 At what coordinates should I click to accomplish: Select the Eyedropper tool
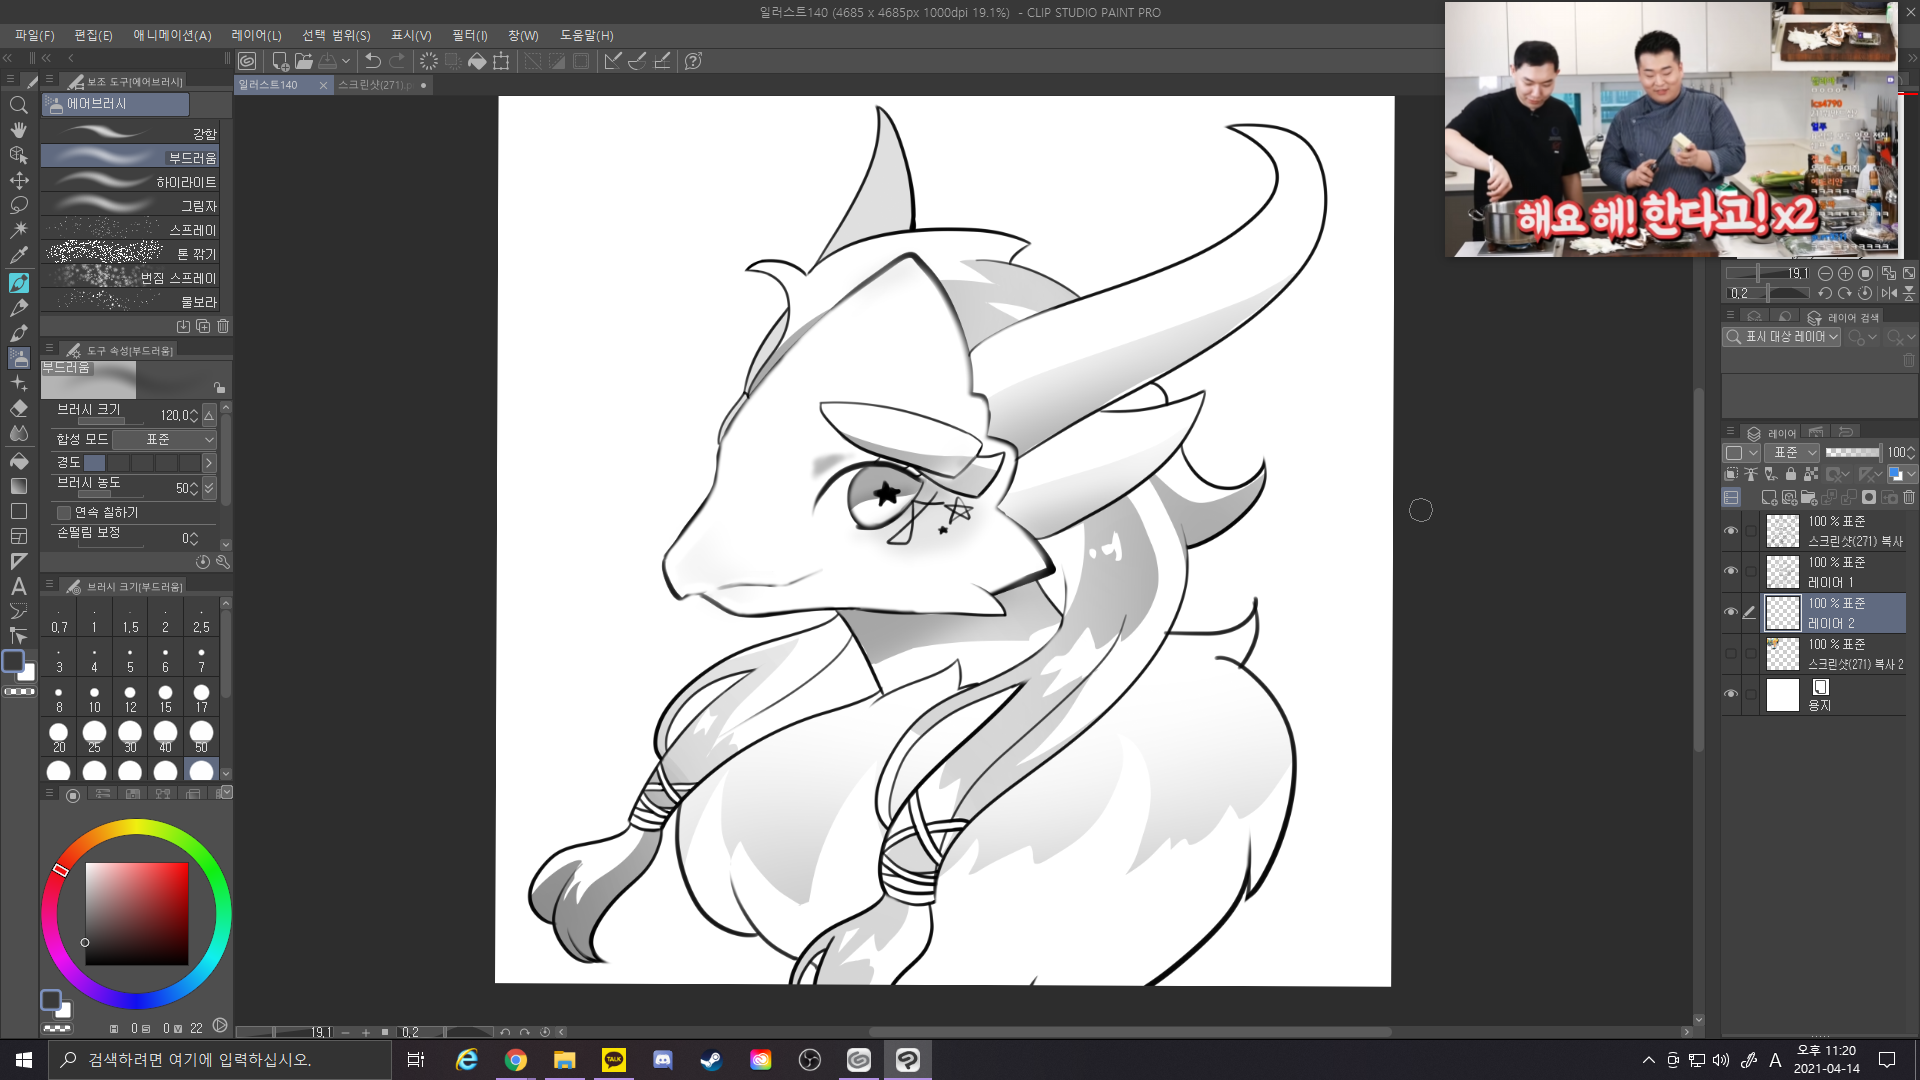18,255
